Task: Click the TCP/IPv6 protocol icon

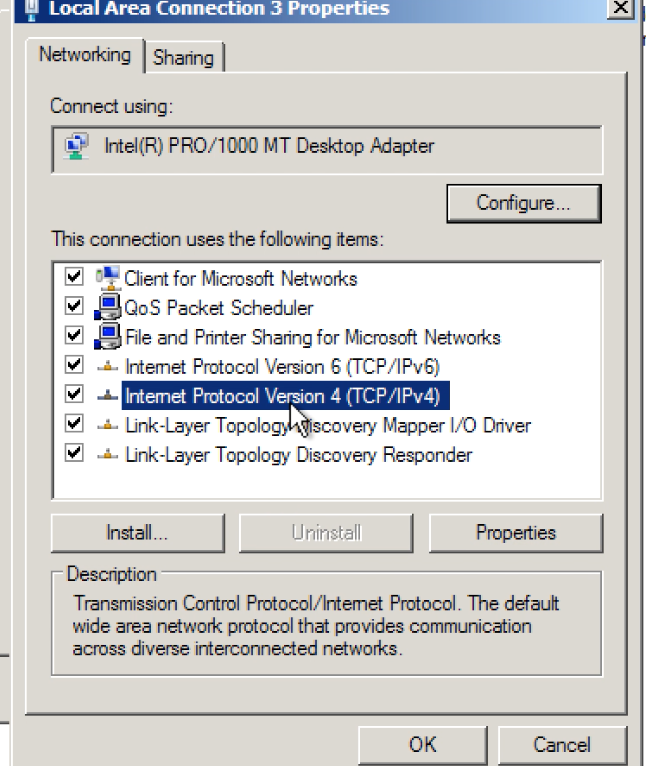Action: 107,367
